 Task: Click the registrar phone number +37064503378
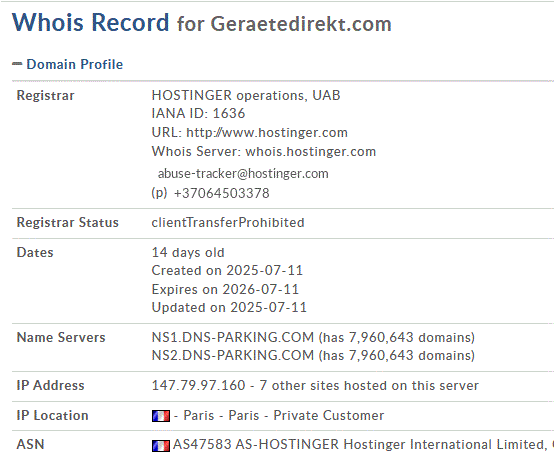click(222, 193)
